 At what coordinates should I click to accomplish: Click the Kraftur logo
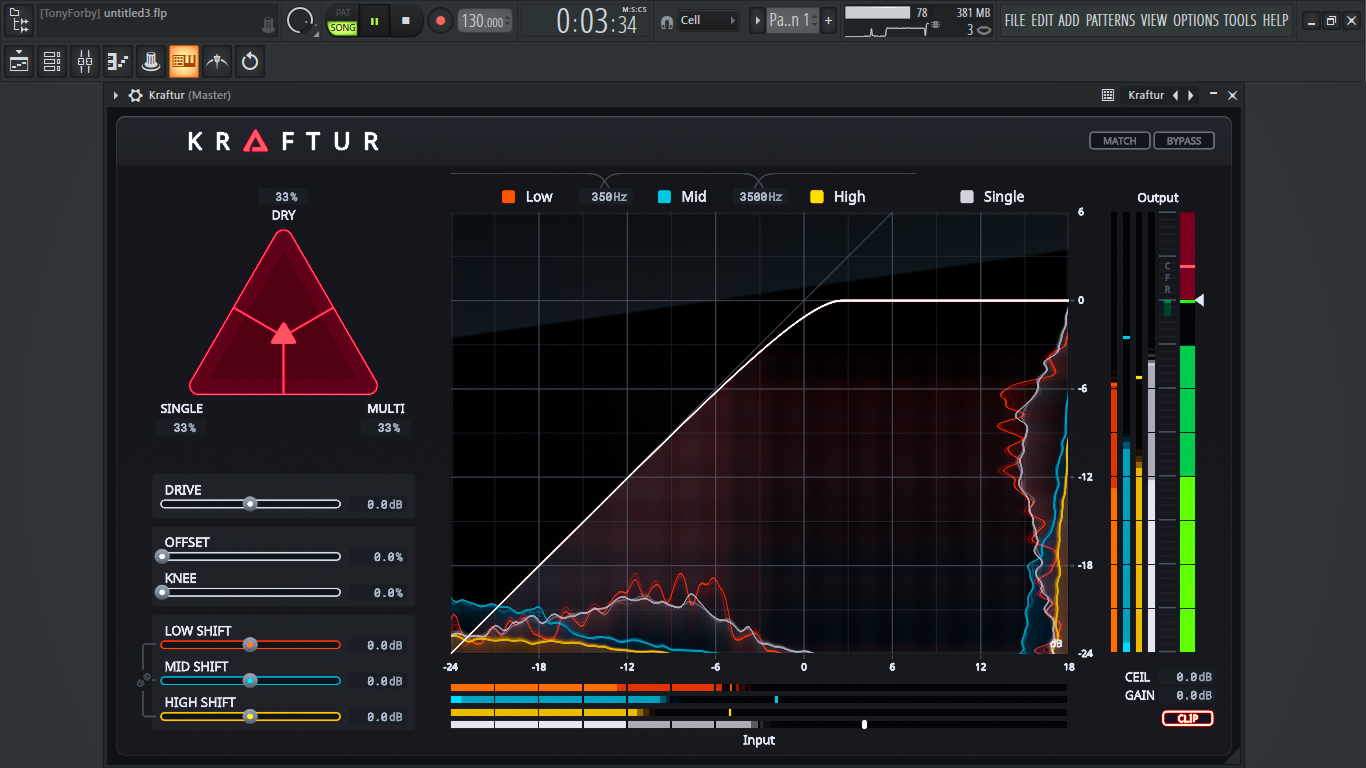pyautogui.click(x=284, y=141)
